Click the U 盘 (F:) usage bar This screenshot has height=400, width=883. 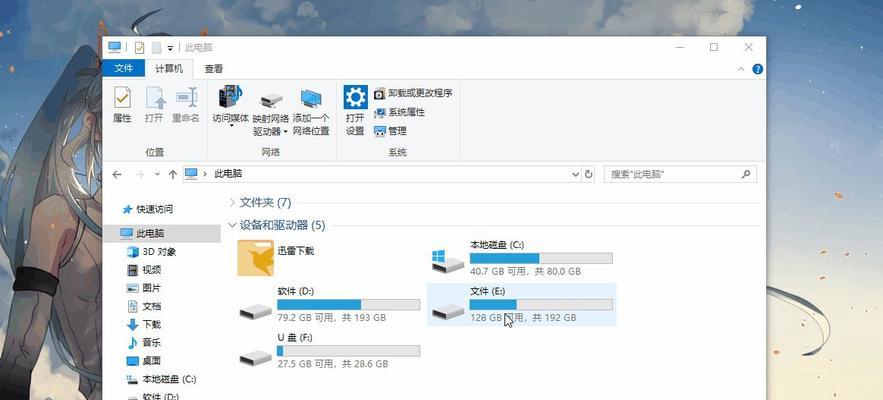(349, 351)
